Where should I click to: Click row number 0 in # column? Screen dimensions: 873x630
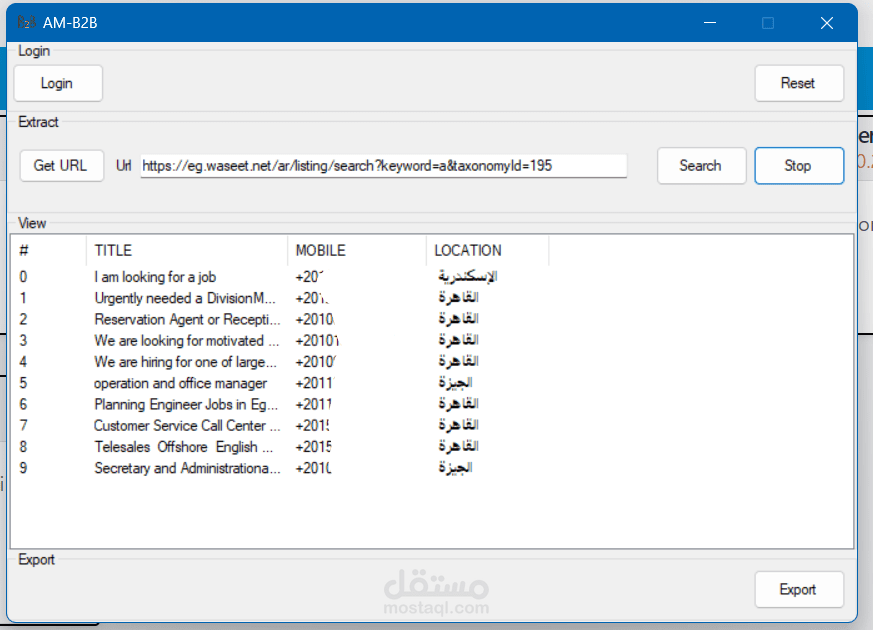tap(23, 277)
